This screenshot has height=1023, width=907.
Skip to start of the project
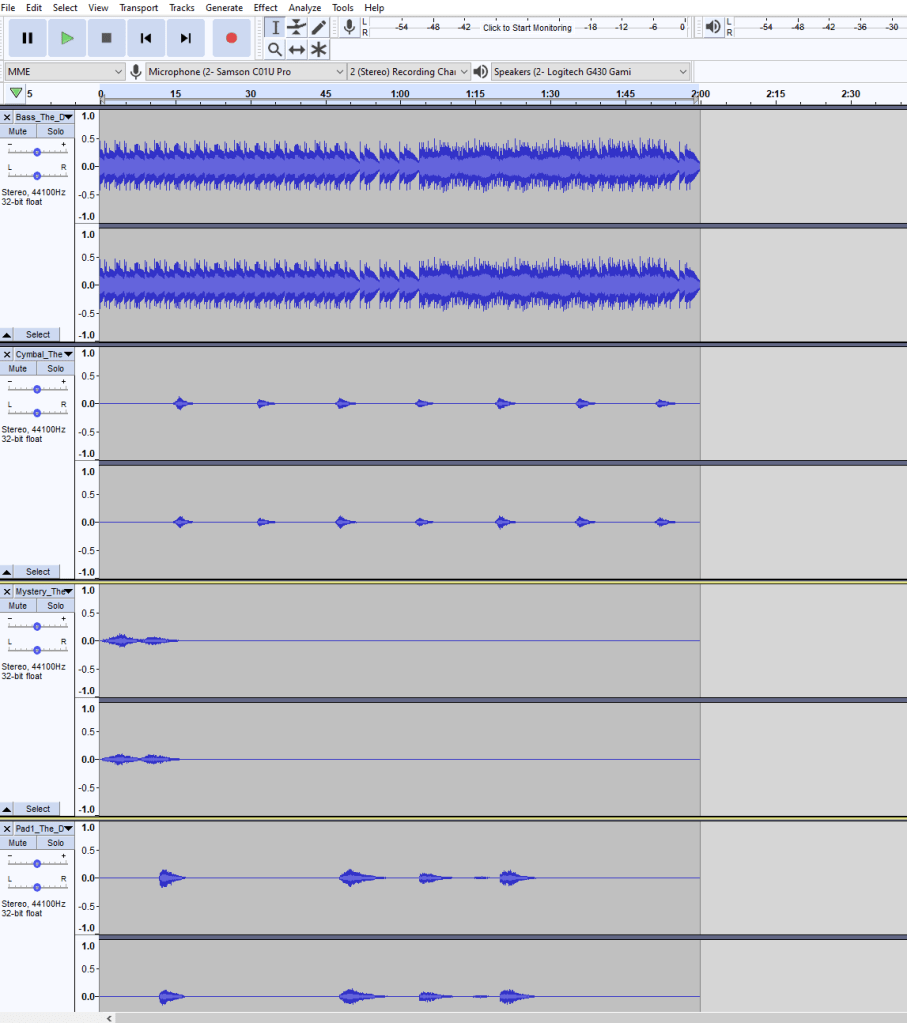(x=146, y=38)
